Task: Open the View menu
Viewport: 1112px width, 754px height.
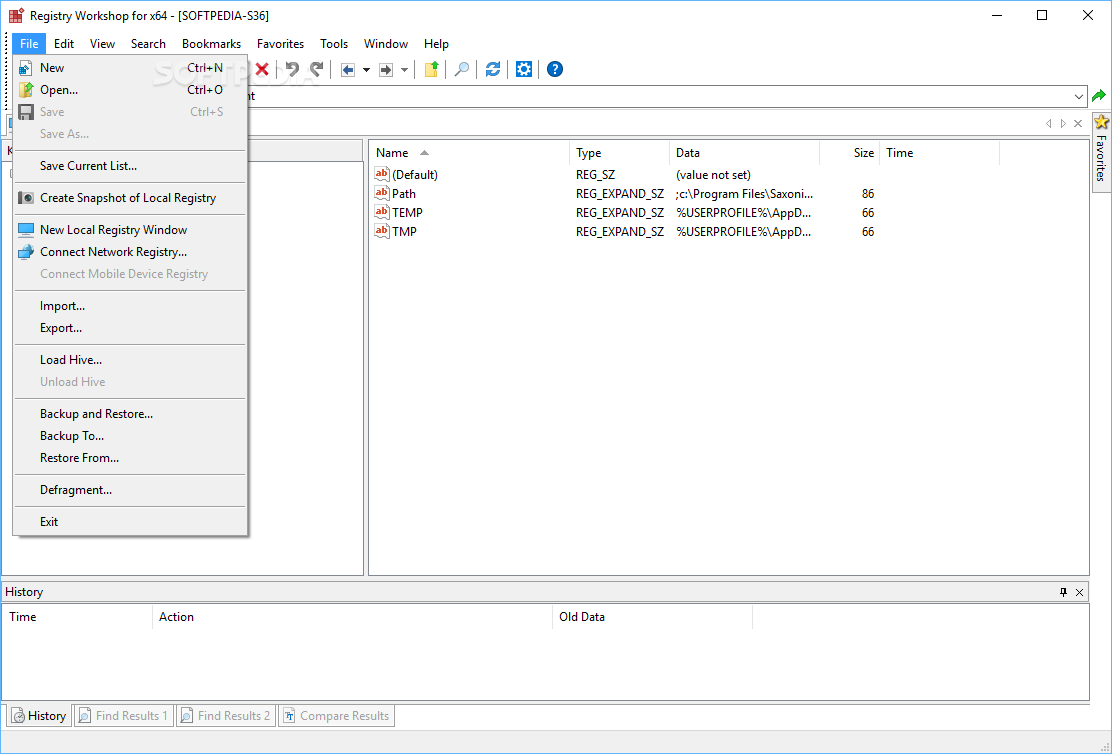Action: [x=102, y=44]
